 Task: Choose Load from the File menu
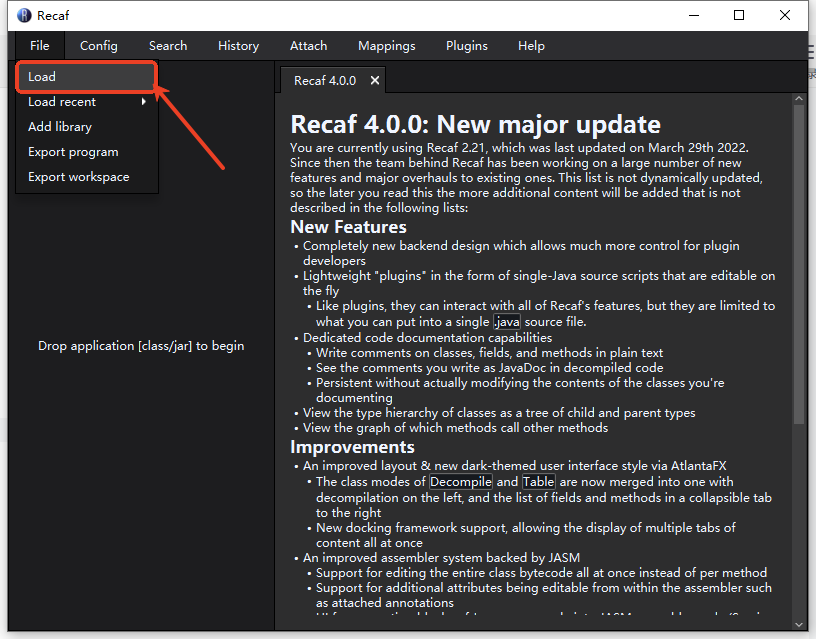click(x=86, y=76)
